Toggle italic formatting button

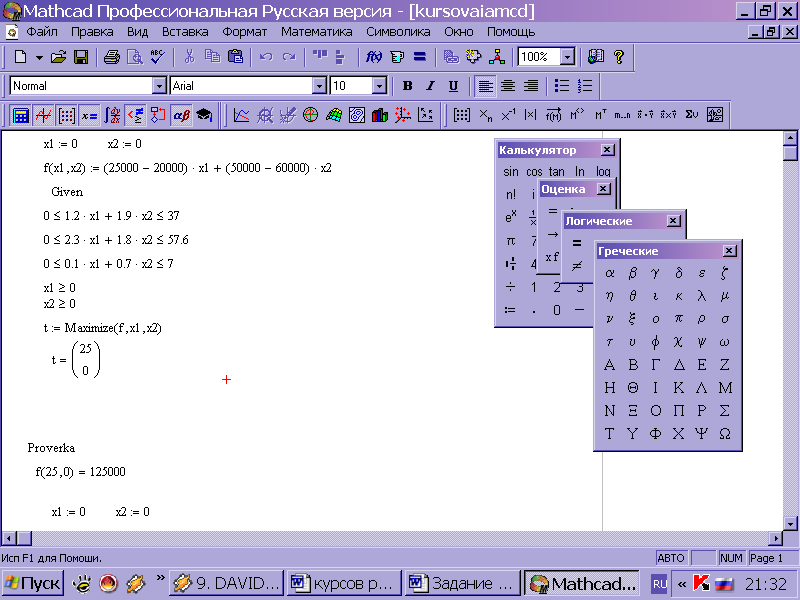430,86
